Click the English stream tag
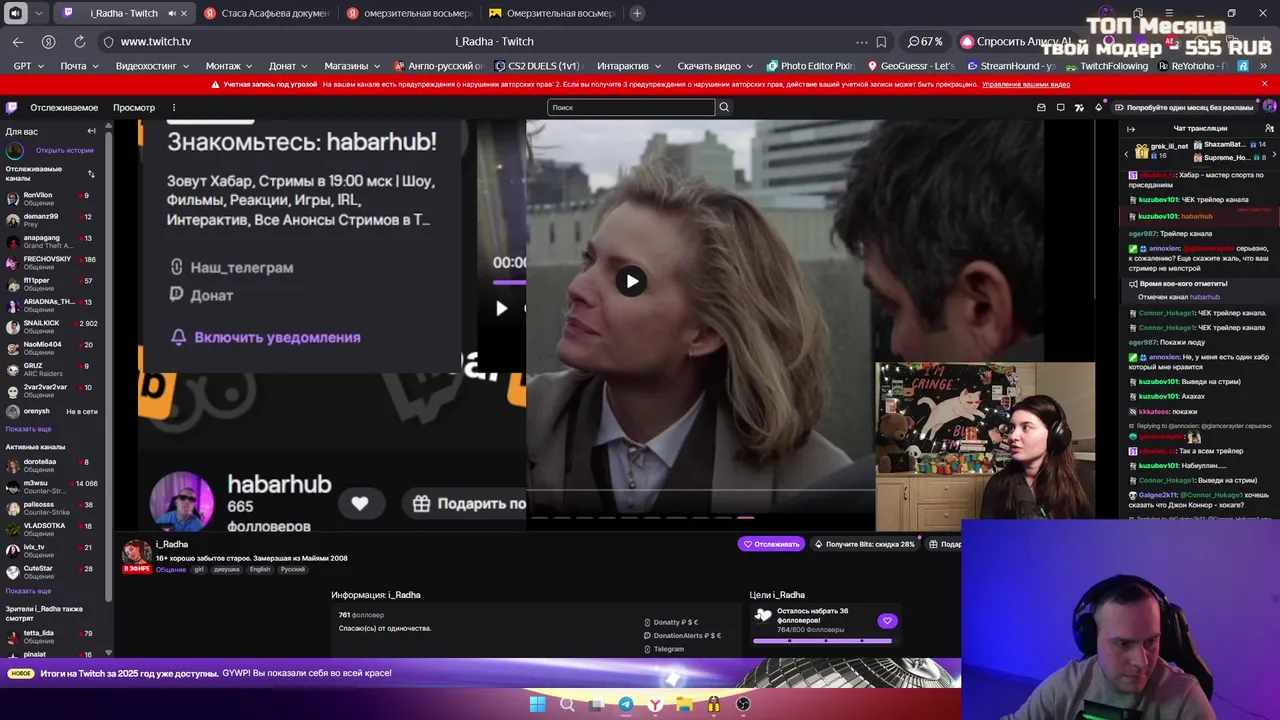Screen dimensions: 1280x720 [x=260, y=569]
